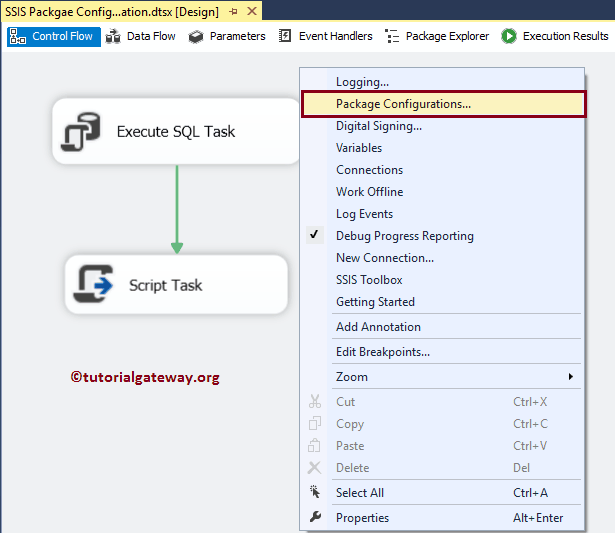
Task: Toggle Debug Progress Reporting checkmark
Action: [314, 235]
